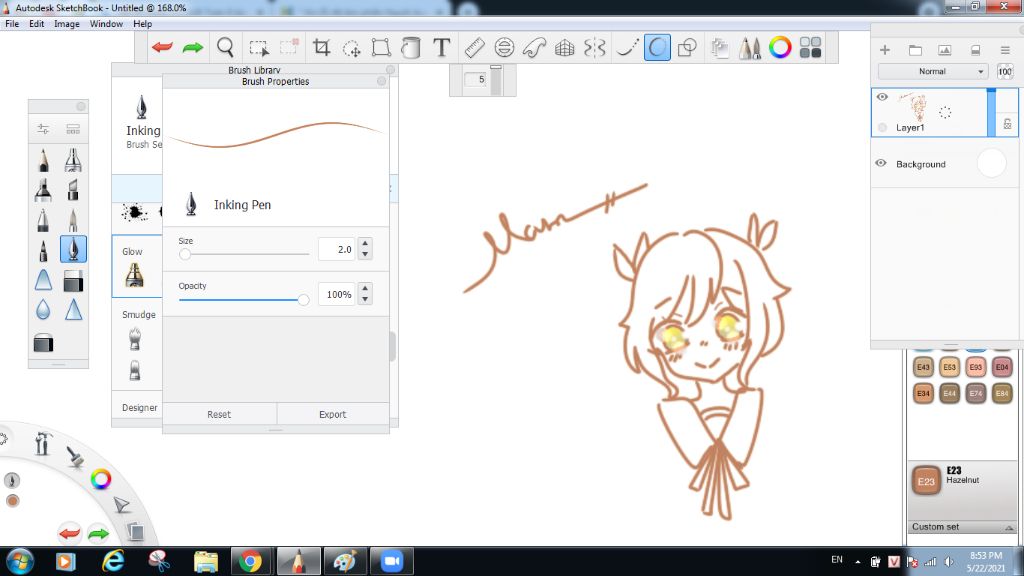Select the E04 Copic color swatch

click(1002, 367)
